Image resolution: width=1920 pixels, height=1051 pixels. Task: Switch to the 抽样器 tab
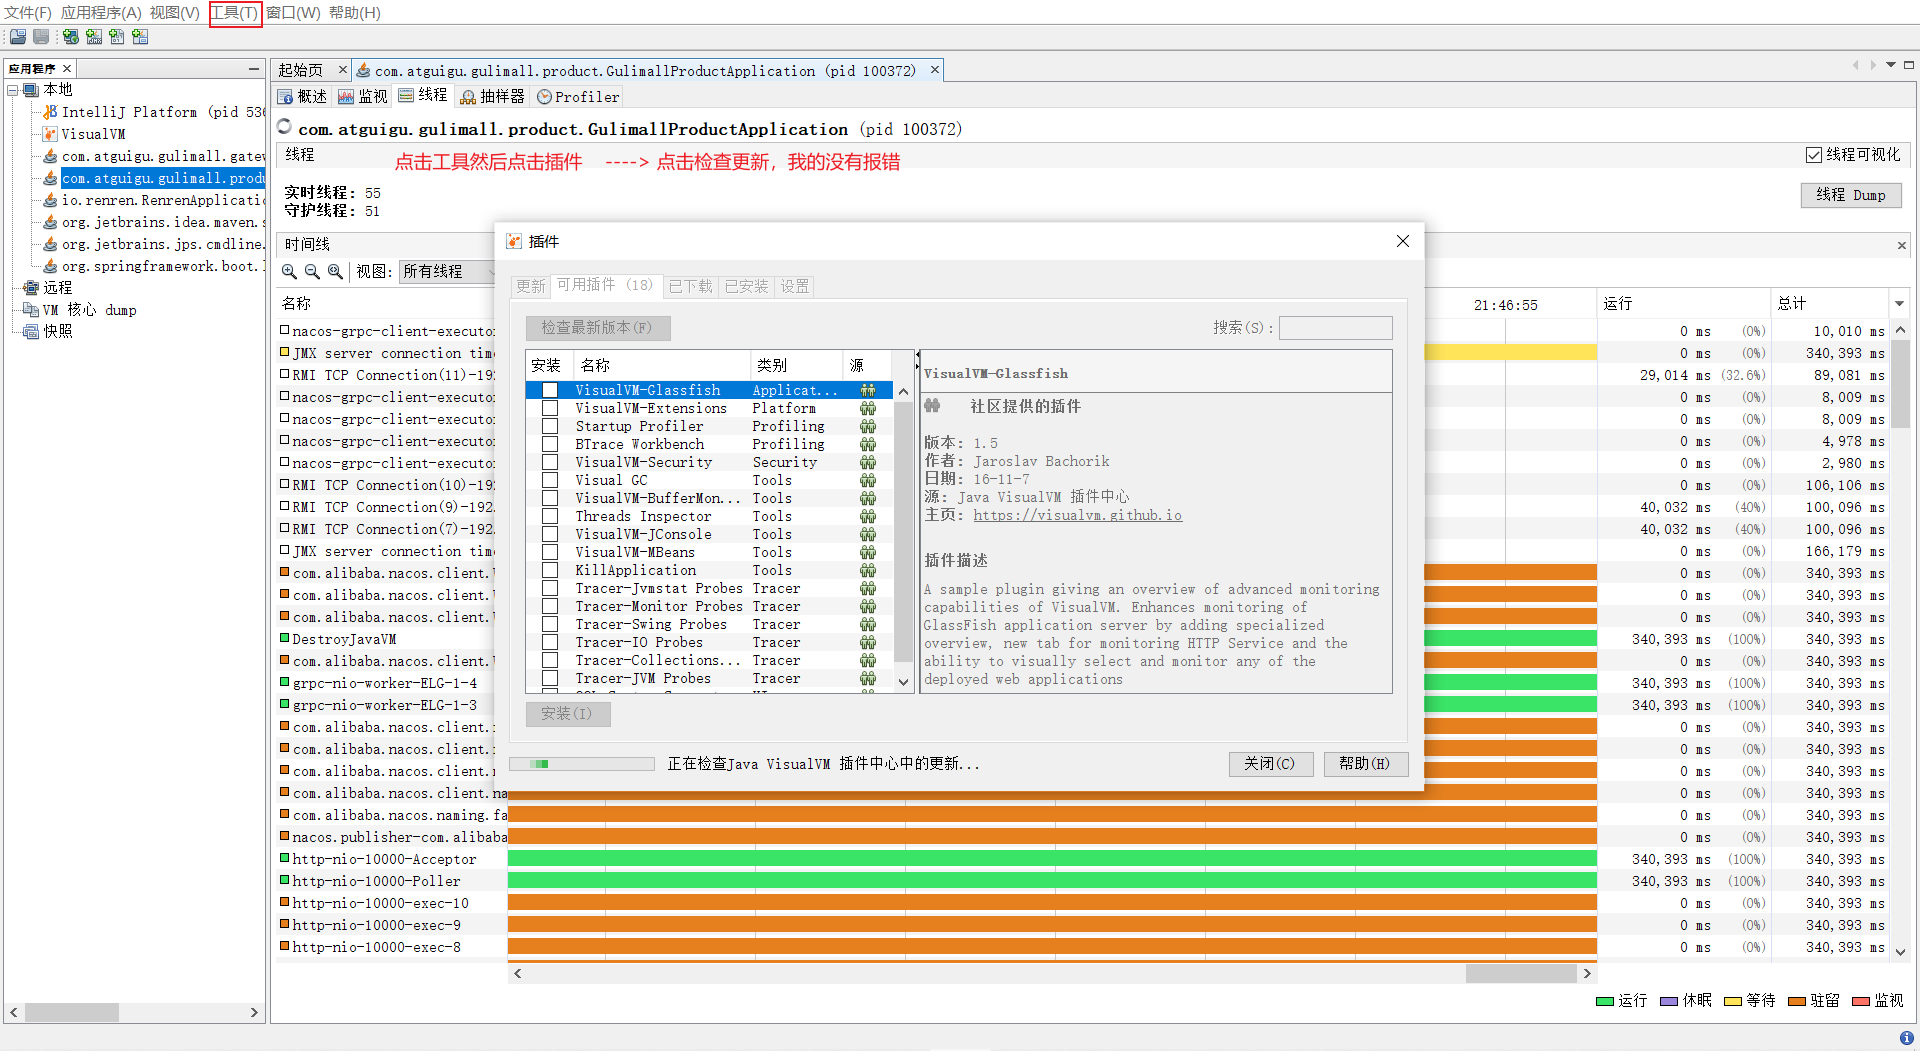pyautogui.click(x=492, y=97)
